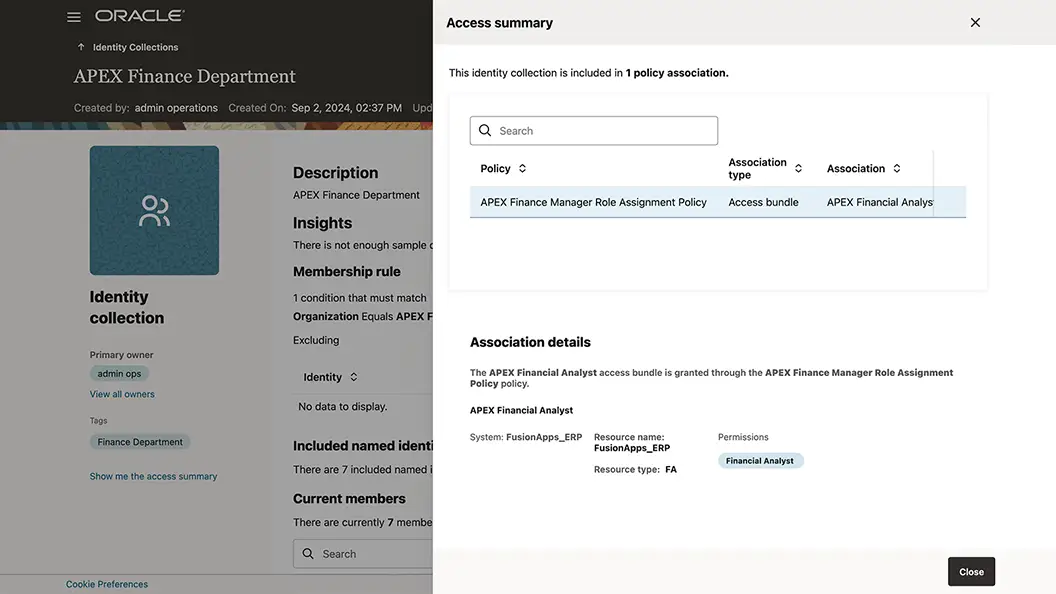Open the hamburger navigation menu
The image size is (1056, 594).
73,17
